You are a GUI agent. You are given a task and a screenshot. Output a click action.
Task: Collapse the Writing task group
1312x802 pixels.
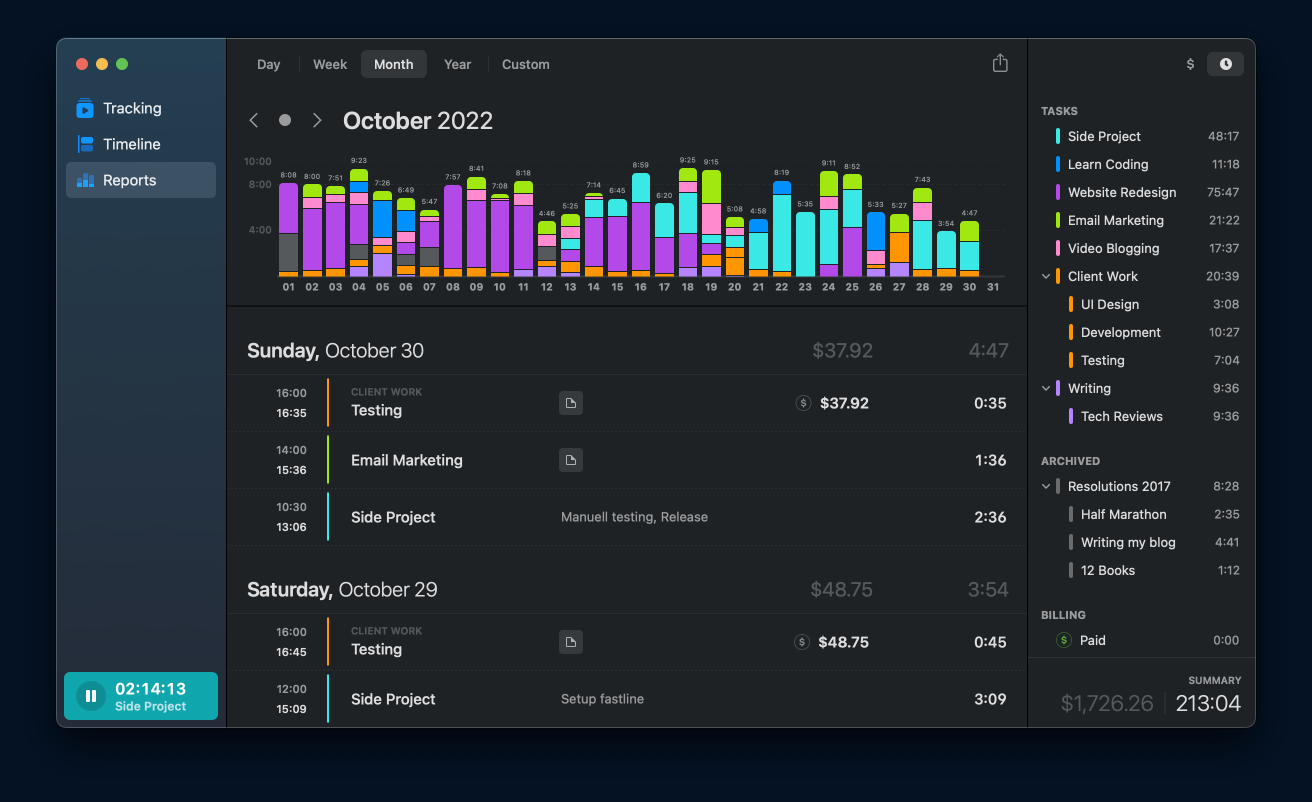(x=1046, y=388)
